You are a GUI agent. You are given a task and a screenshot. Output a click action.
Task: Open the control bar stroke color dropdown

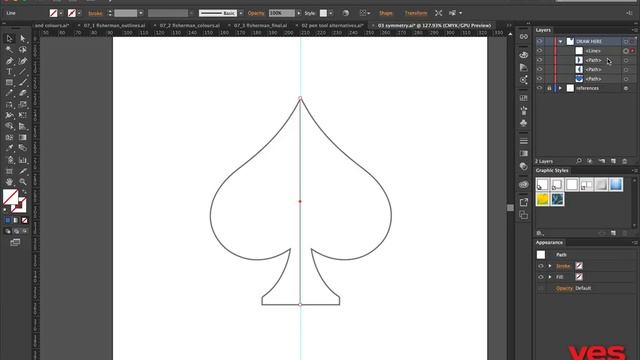pos(79,13)
